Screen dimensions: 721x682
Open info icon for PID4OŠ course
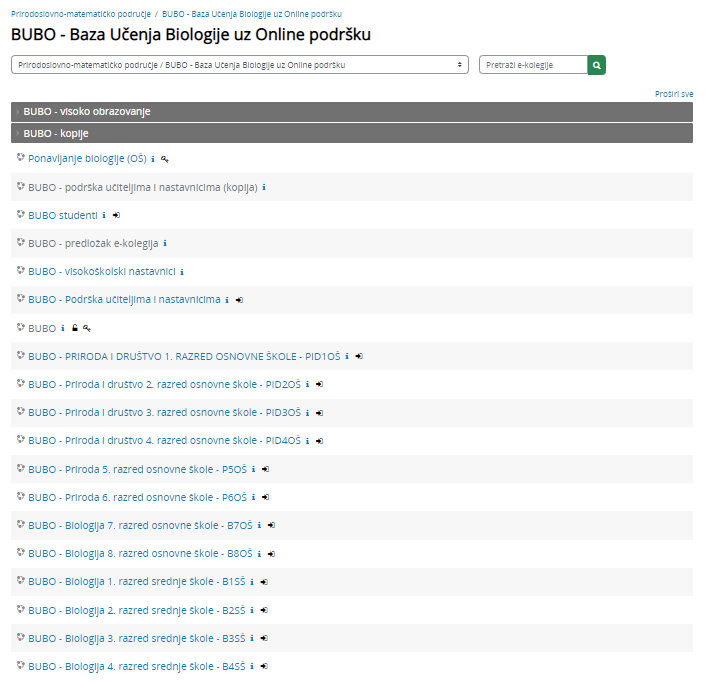(308, 441)
